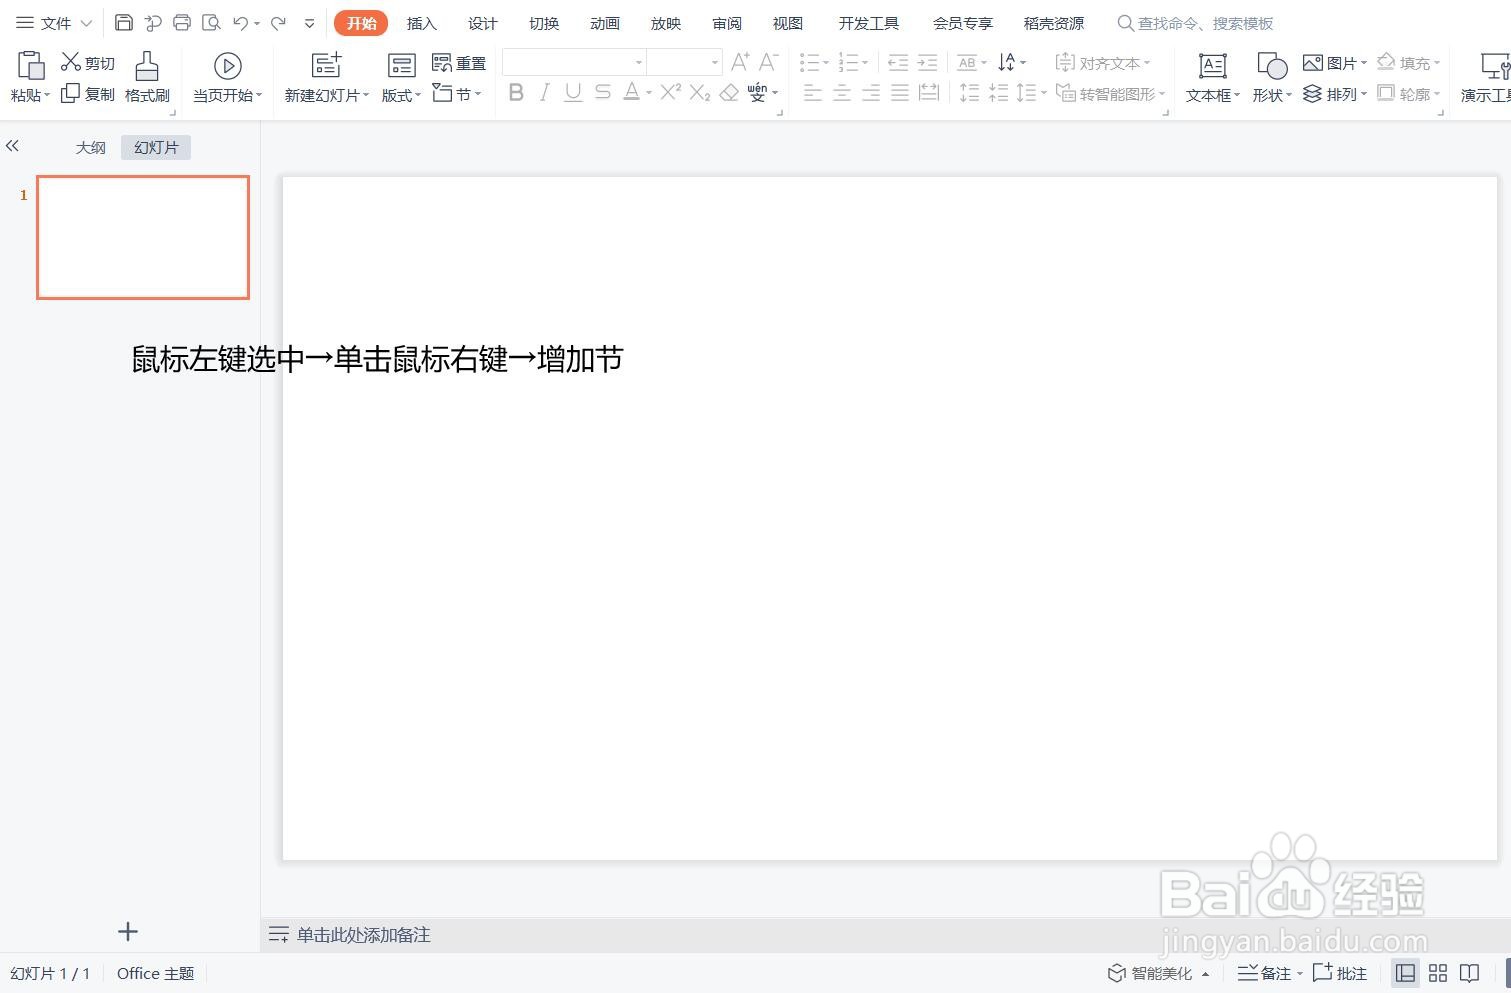Toggle italic formatting

(543, 92)
